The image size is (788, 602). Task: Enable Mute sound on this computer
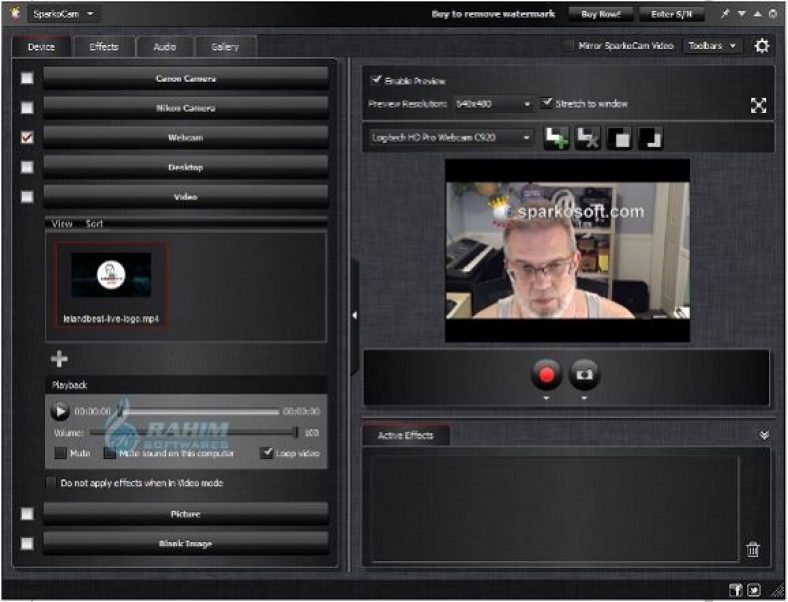pyautogui.click(x=110, y=453)
